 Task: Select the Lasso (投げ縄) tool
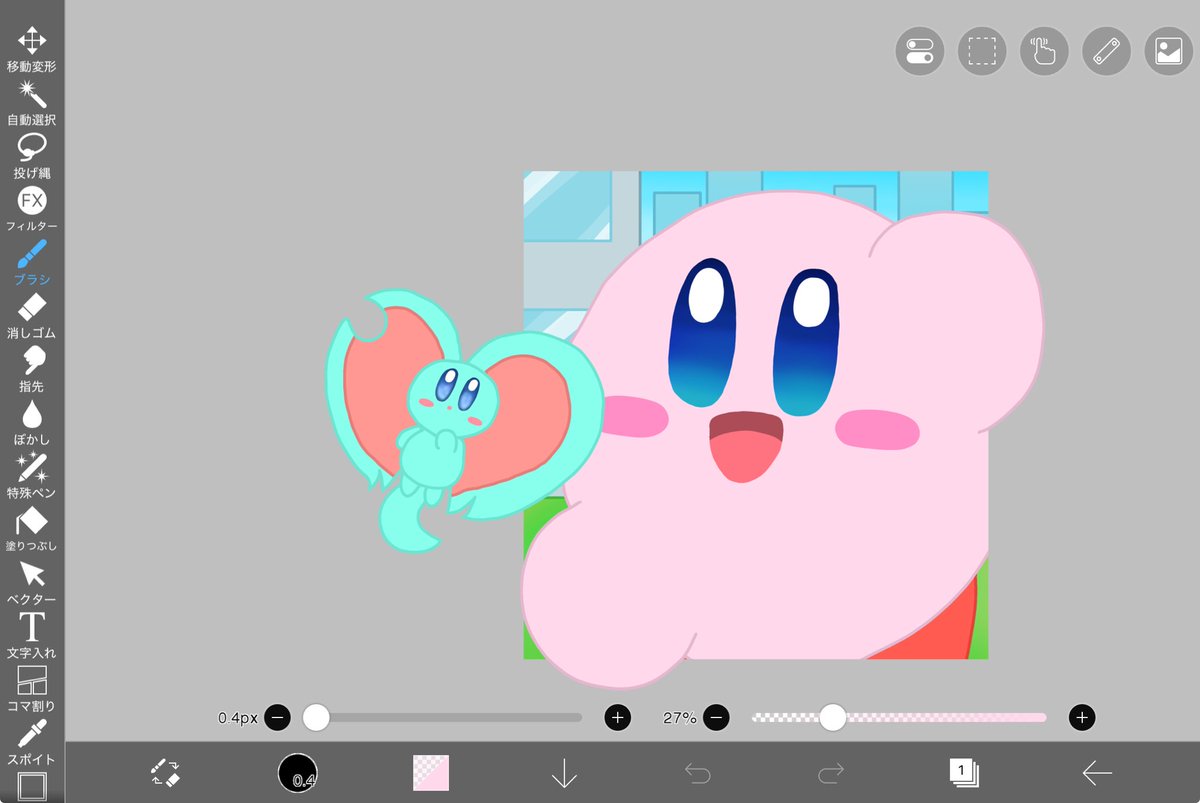[32, 157]
